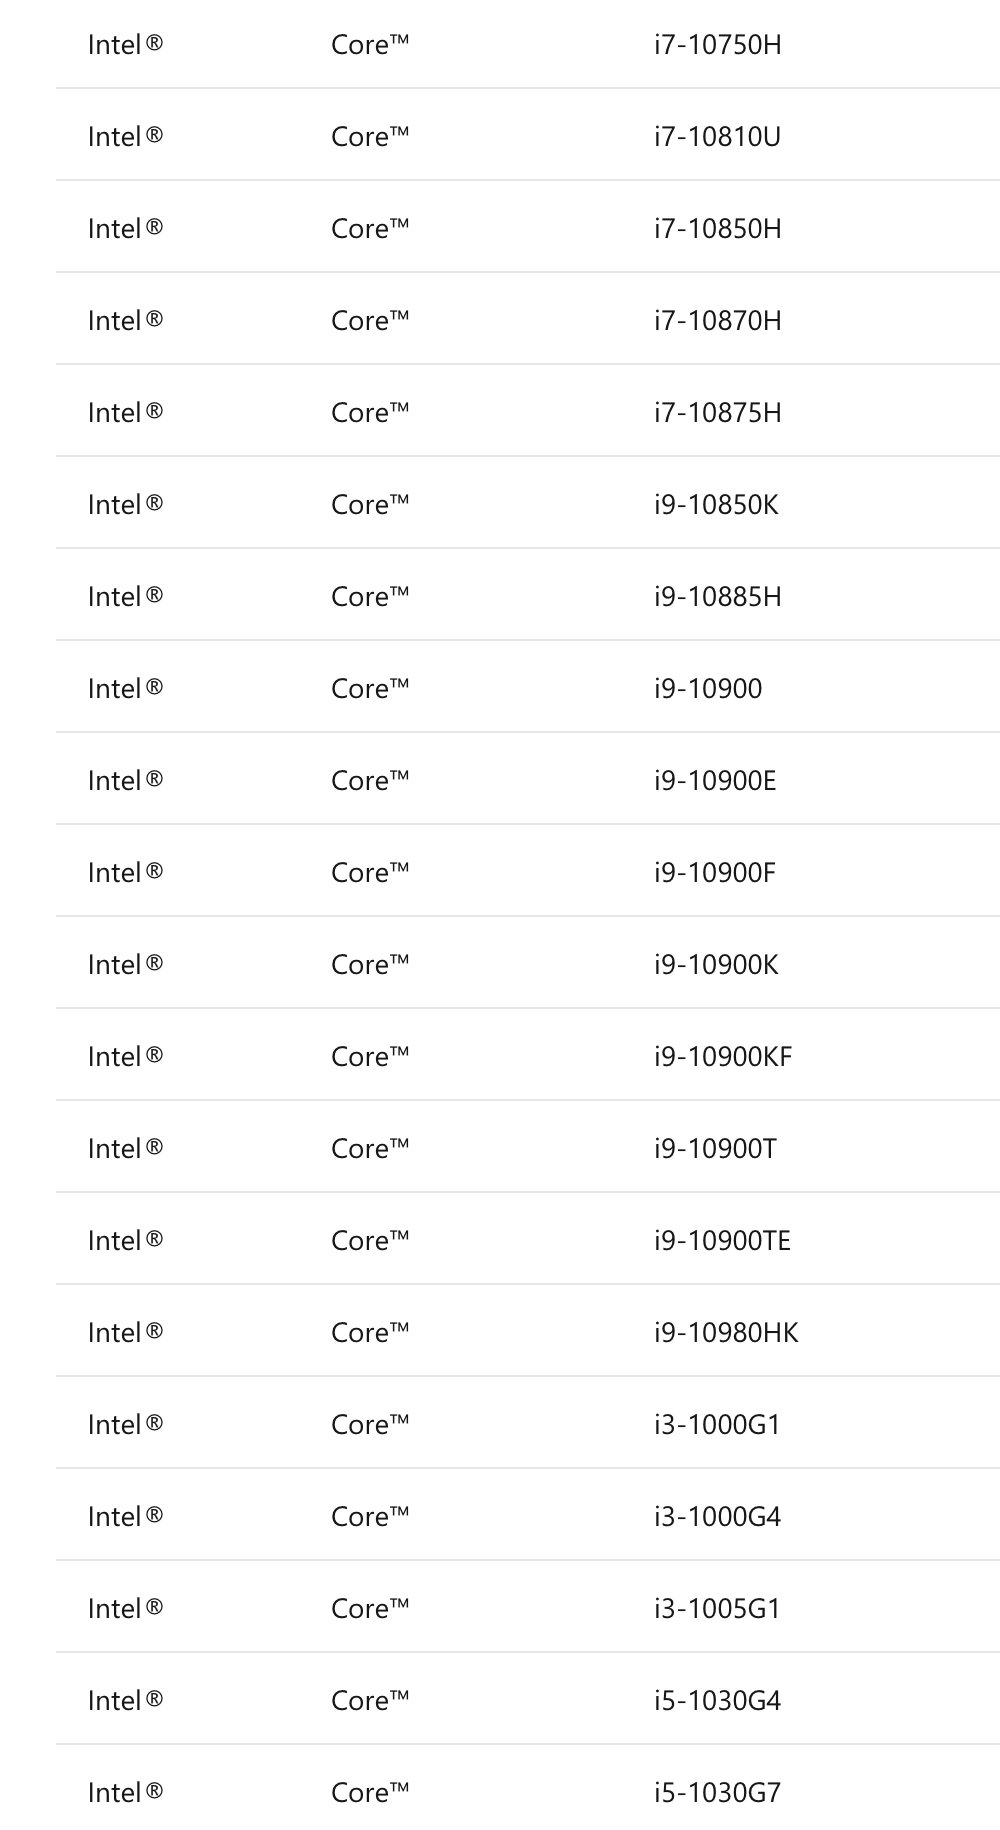The image size is (1000, 1830).
Task: Click the i9-10900TE model cell
Action: tap(722, 1241)
